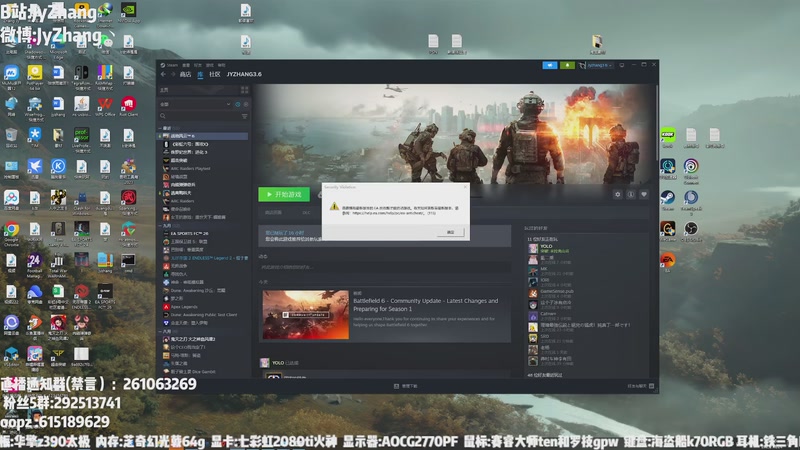Open the Steam menu
Viewport: 800px width, 450px height.
click(x=172, y=65)
